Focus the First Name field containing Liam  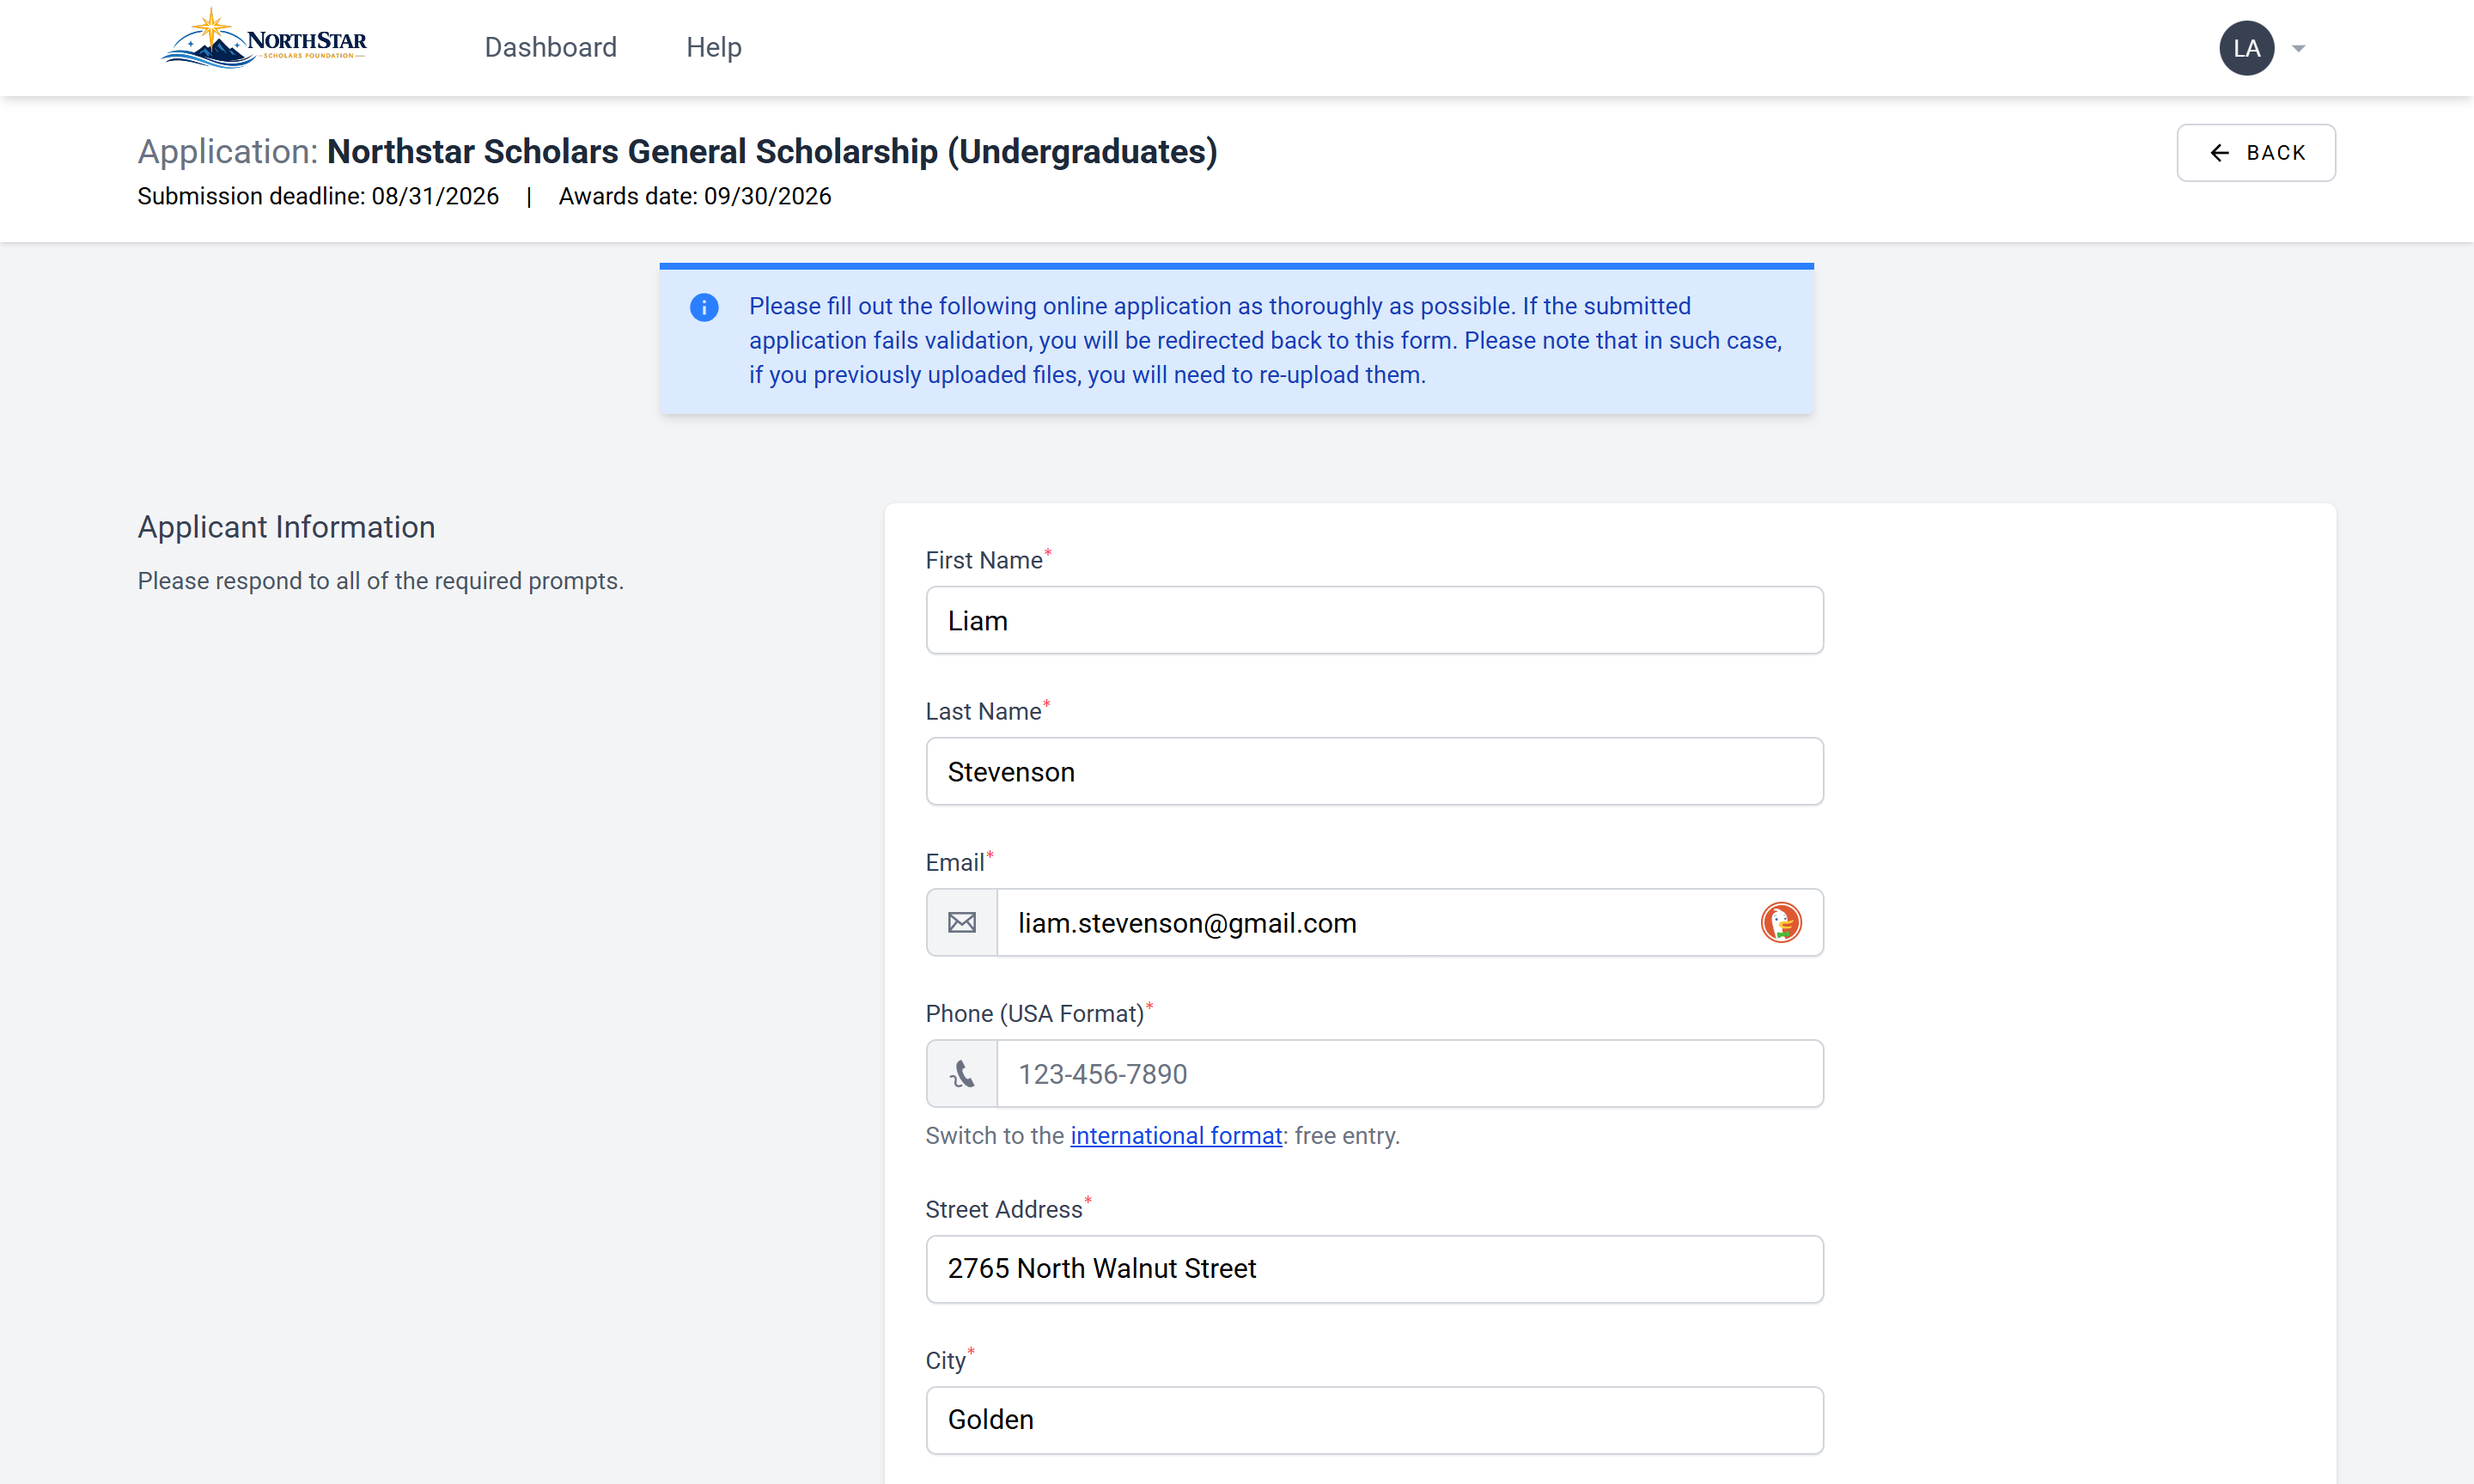[1374, 620]
